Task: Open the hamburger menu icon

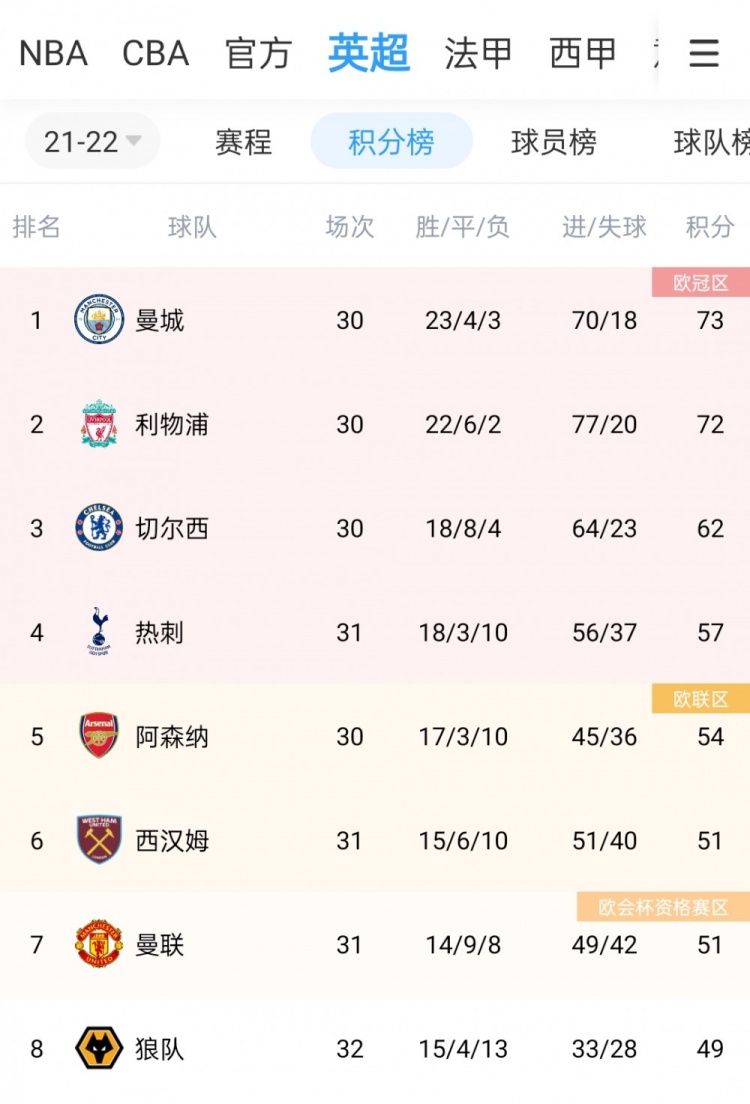Action: (704, 53)
